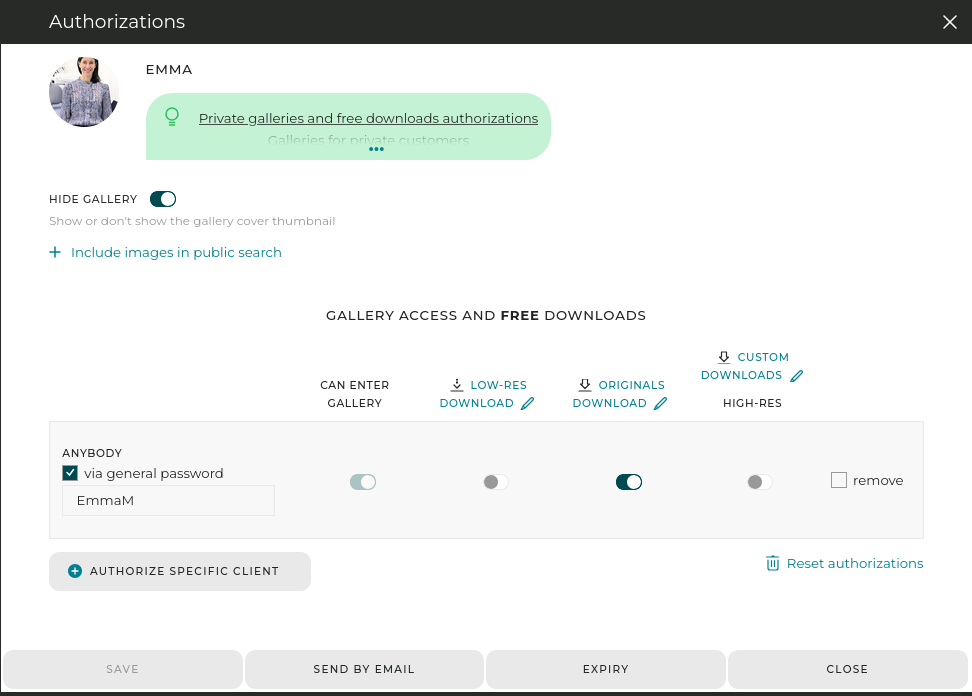Click the download arrow icon above LOW-RES DOWNLOAD

point(456,385)
